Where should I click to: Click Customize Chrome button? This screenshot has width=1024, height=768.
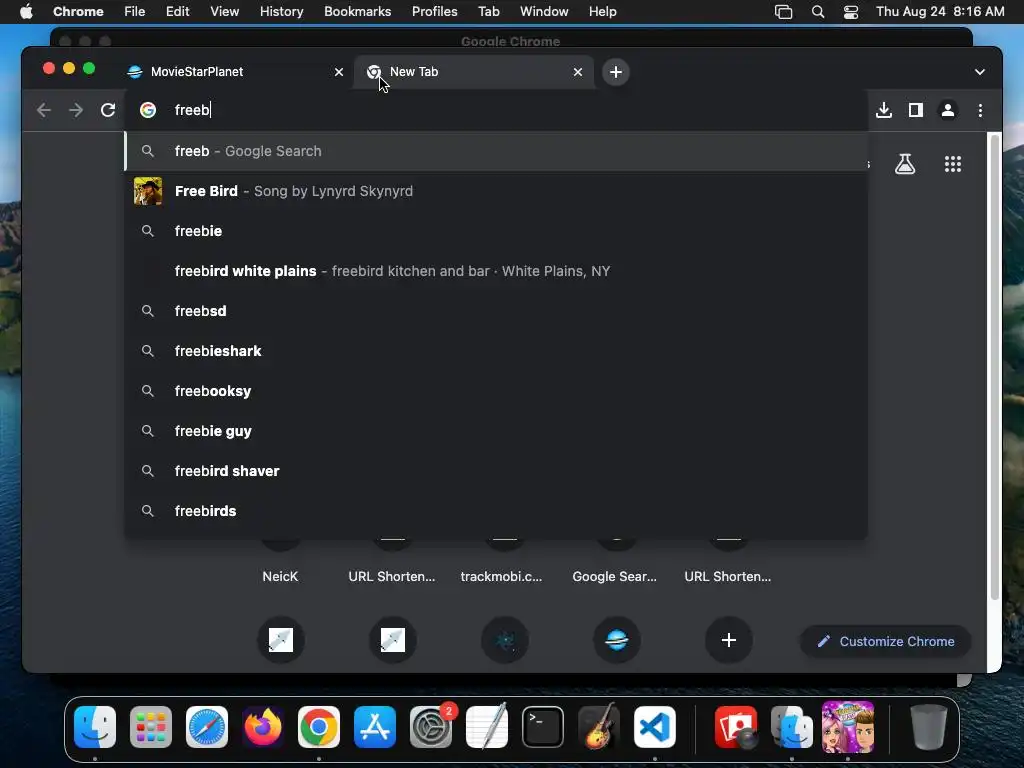[886, 641]
